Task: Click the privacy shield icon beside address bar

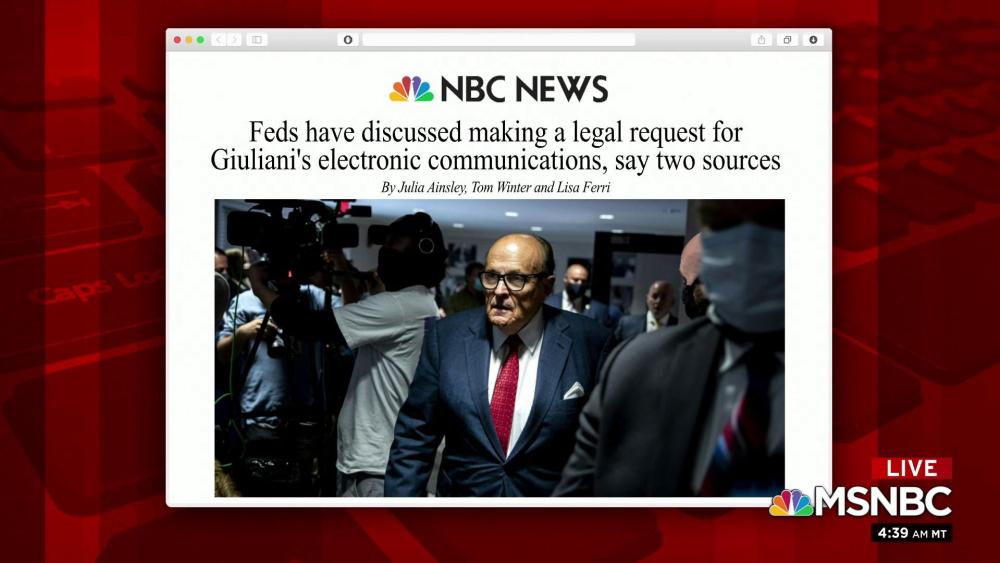Action: pos(348,40)
